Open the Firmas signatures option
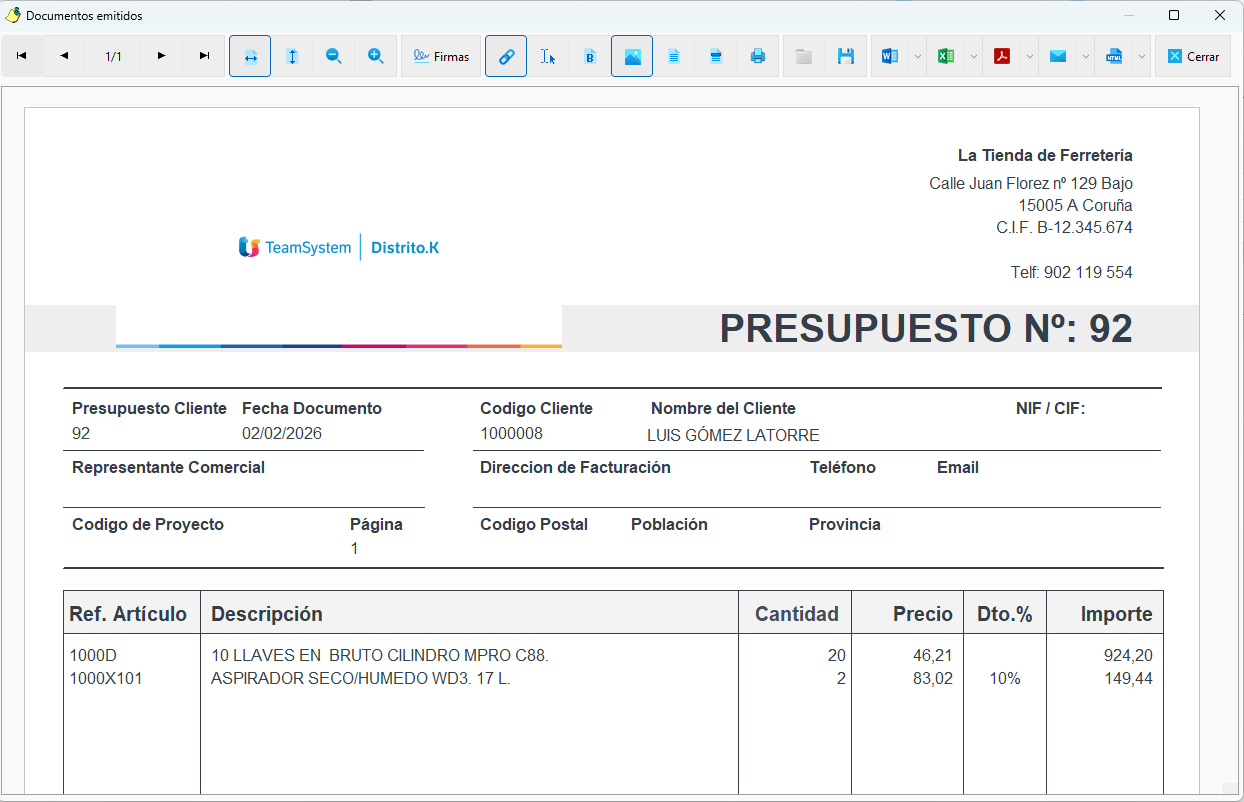This screenshot has width=1244, height=802. (x=441, y=56)
